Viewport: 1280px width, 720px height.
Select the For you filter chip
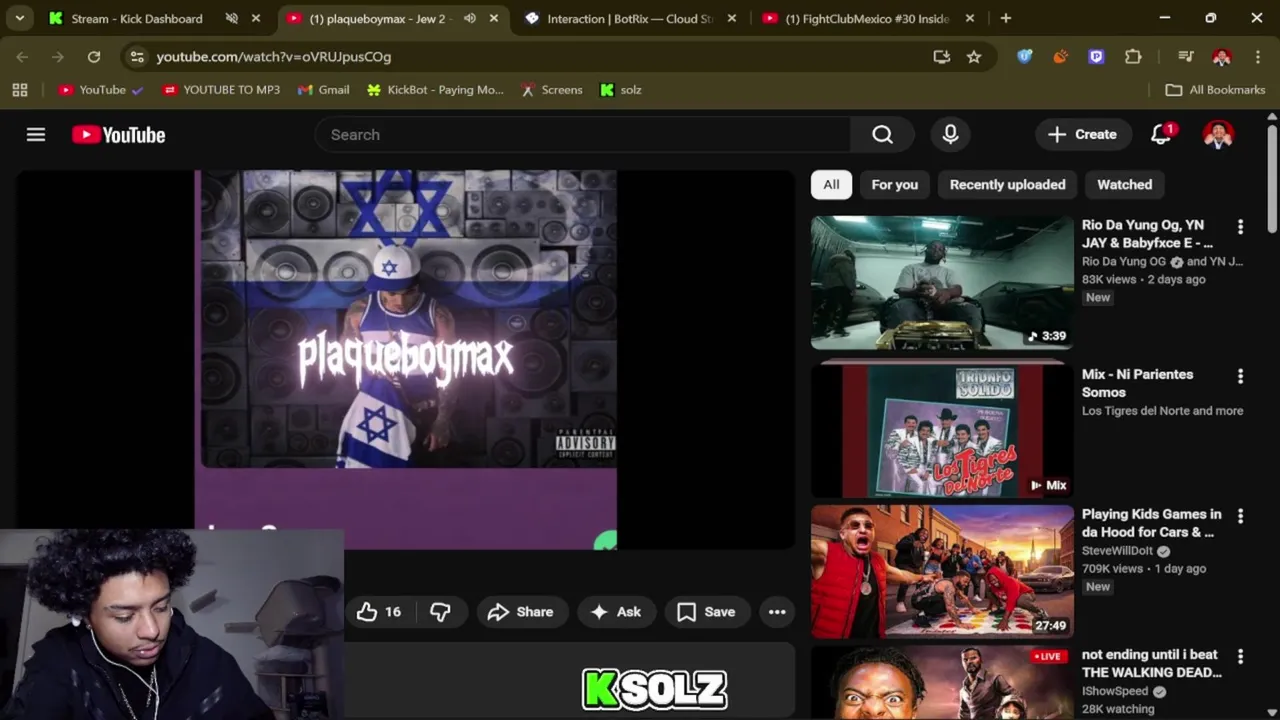click(894, 185)
